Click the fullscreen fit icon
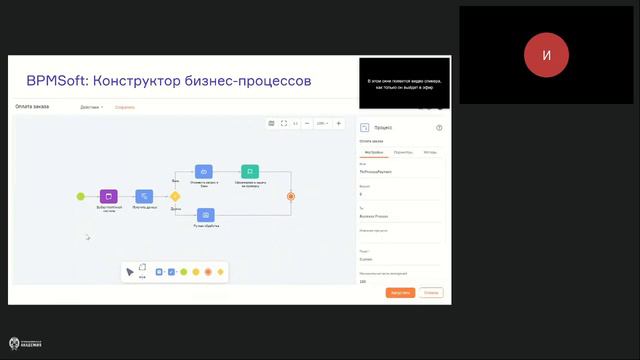This screenshot has height=360, width=640. coord(284,123)
